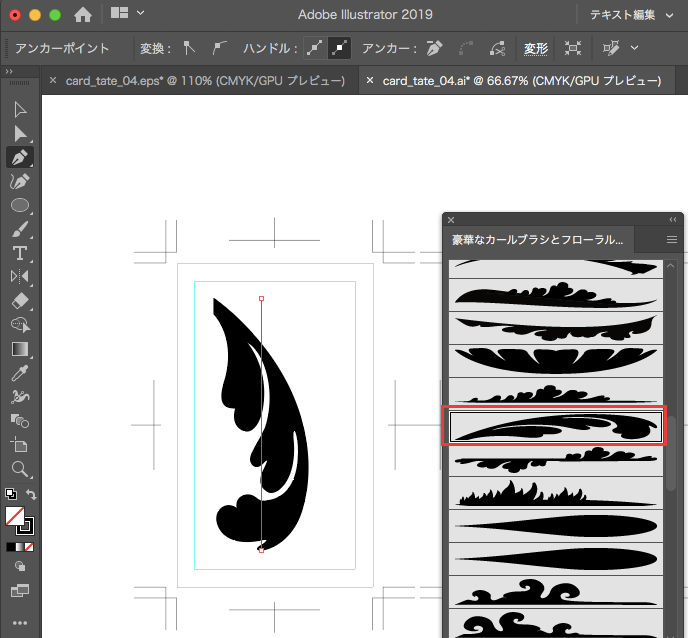Screen dimensions: 688x638
Task: Click the 変形 button in control bar
Action: (x=536, y=48)
